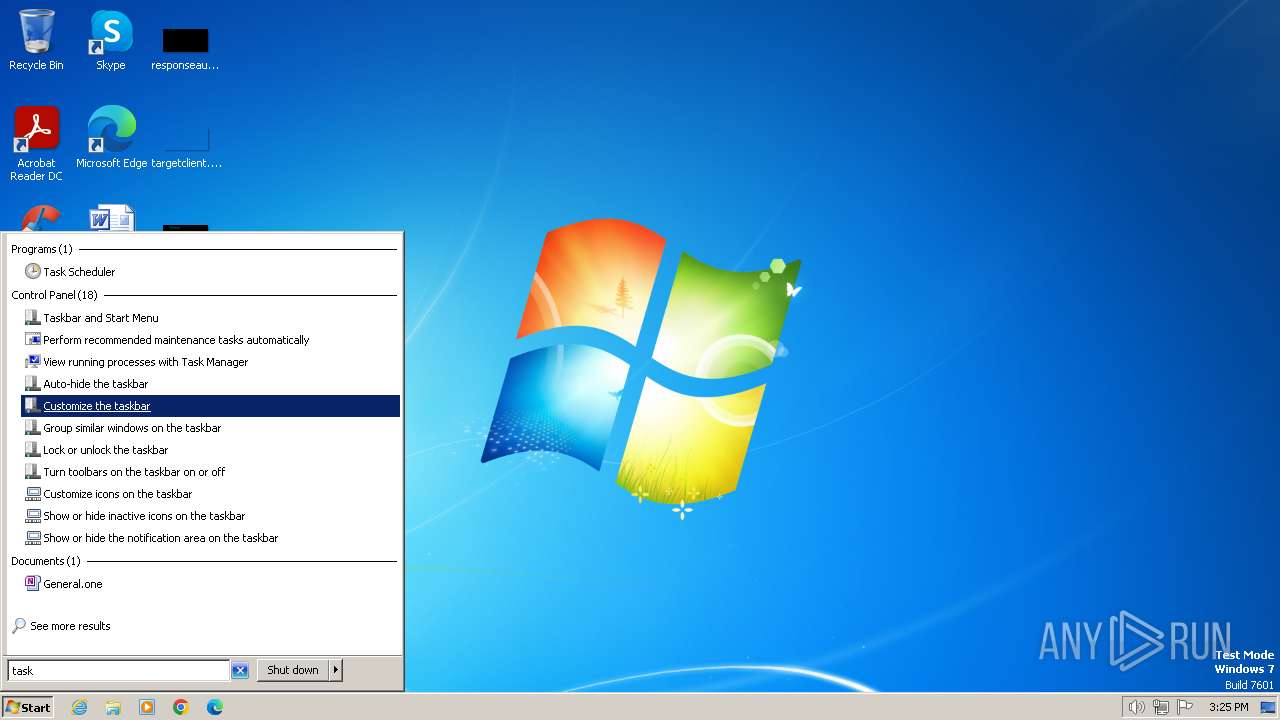
Task: Click the Programs (1) group header
Action: point(42,249)
